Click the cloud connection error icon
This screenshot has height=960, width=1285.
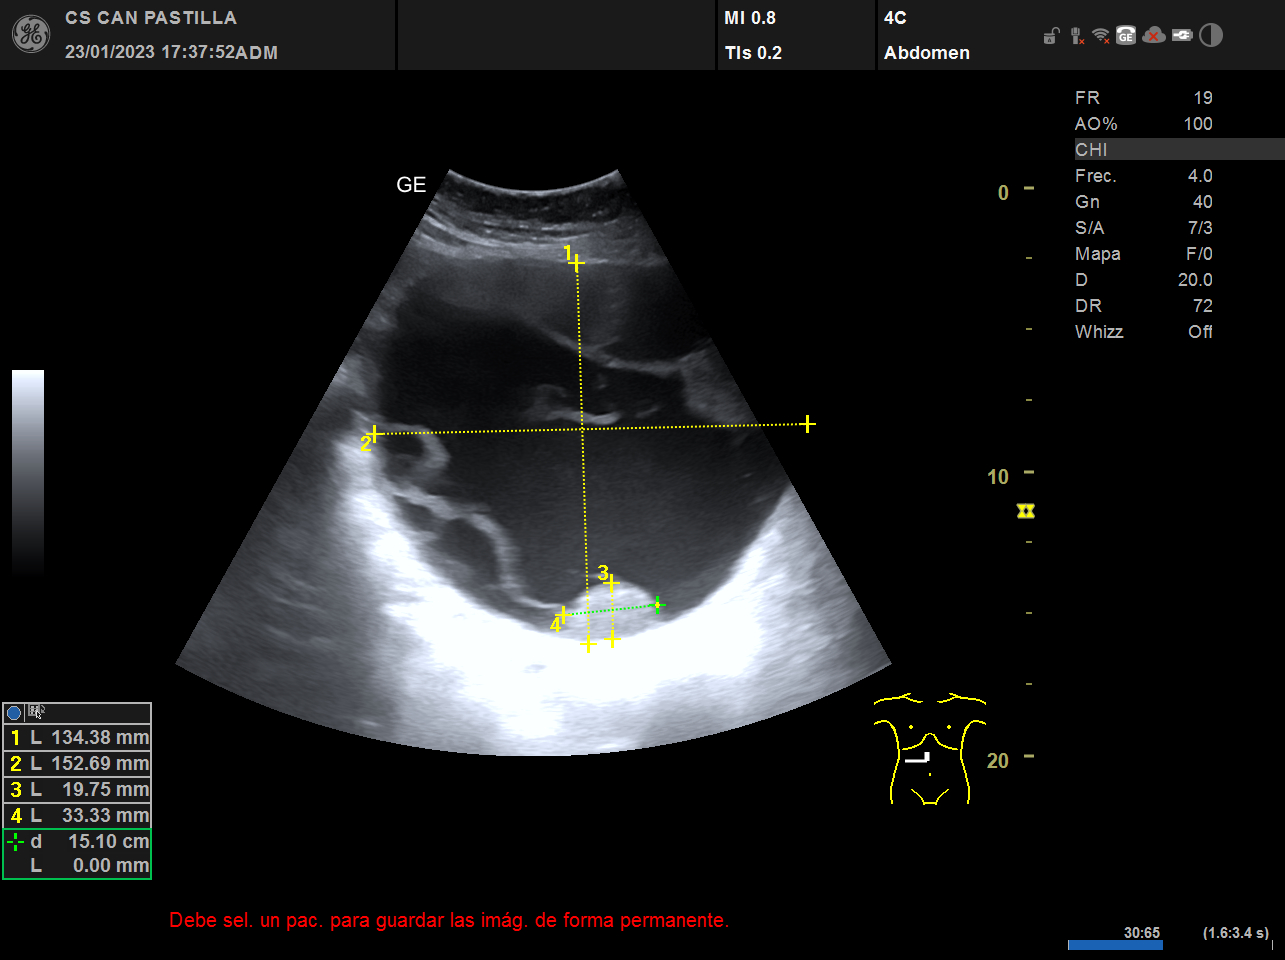(1154, 36)
